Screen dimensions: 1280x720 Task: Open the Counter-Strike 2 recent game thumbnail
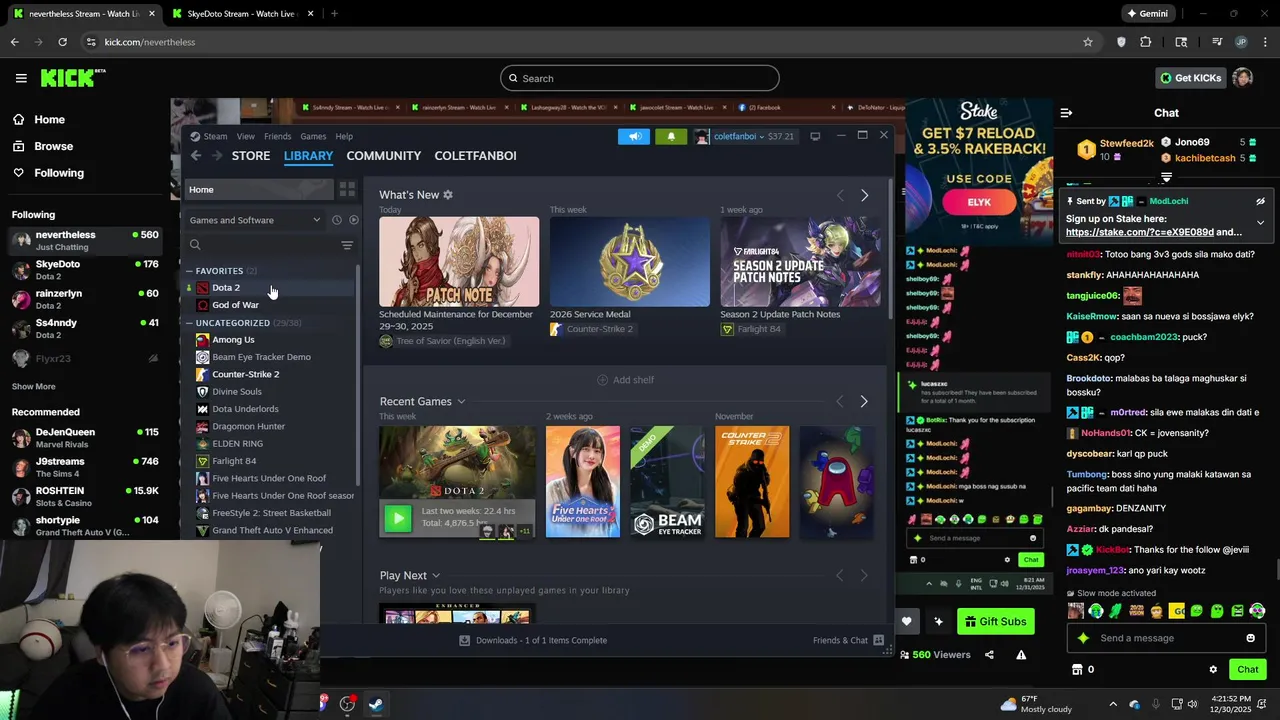[752, 482]
